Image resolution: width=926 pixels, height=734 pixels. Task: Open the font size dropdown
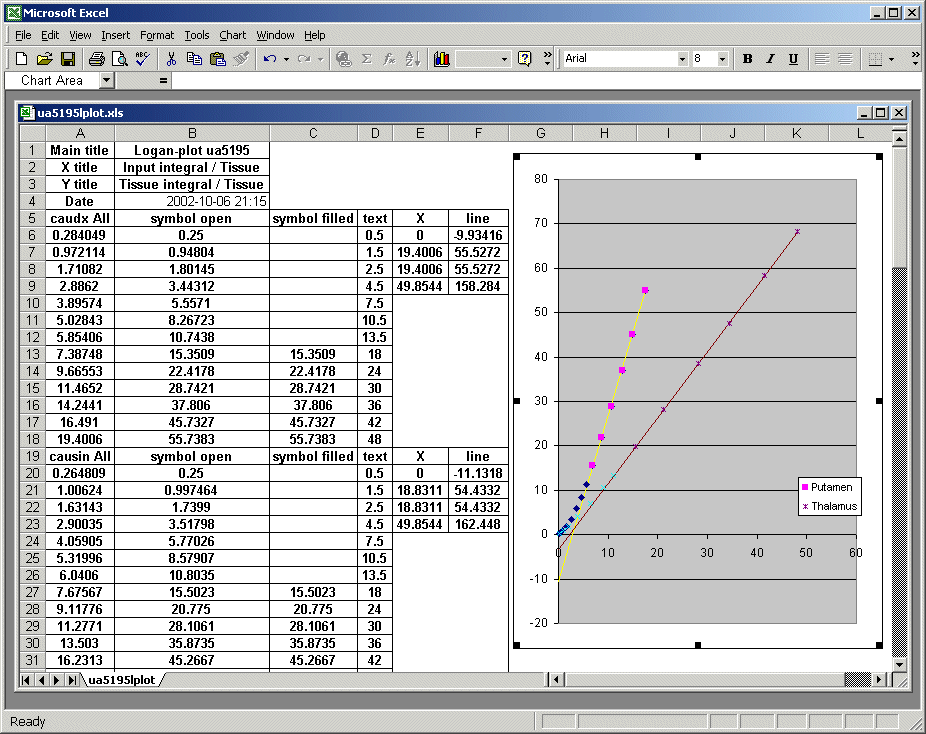[x=724, y=59]
